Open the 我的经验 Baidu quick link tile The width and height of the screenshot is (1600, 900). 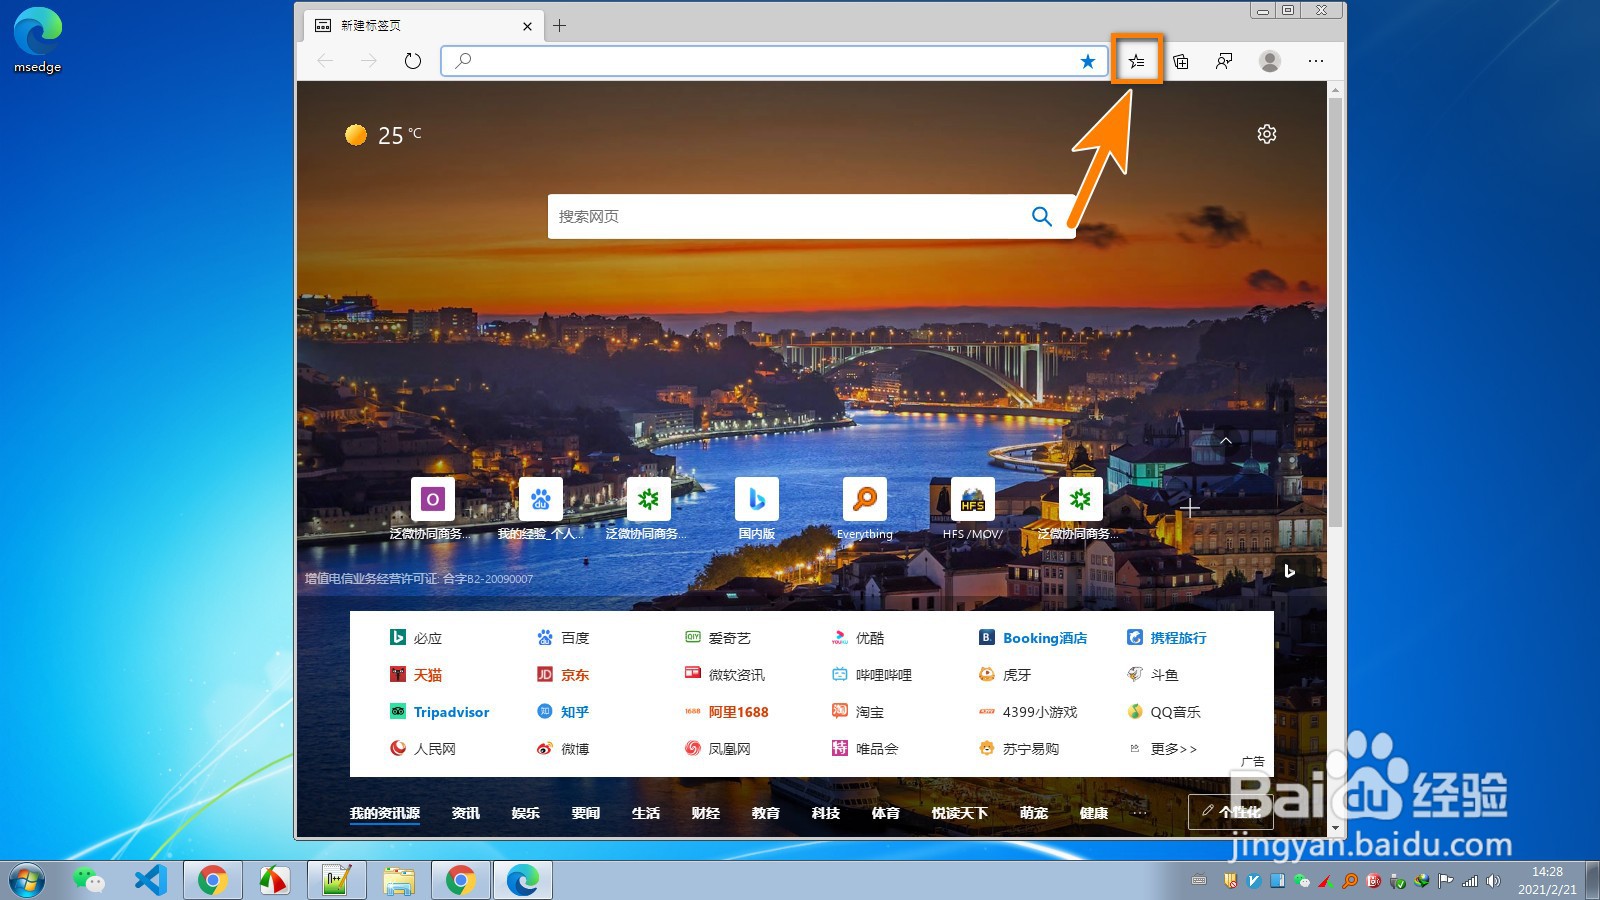541,508
